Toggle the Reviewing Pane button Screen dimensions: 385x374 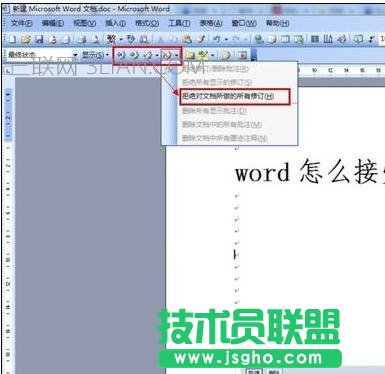pyautogui.click(x=242, y=55)
